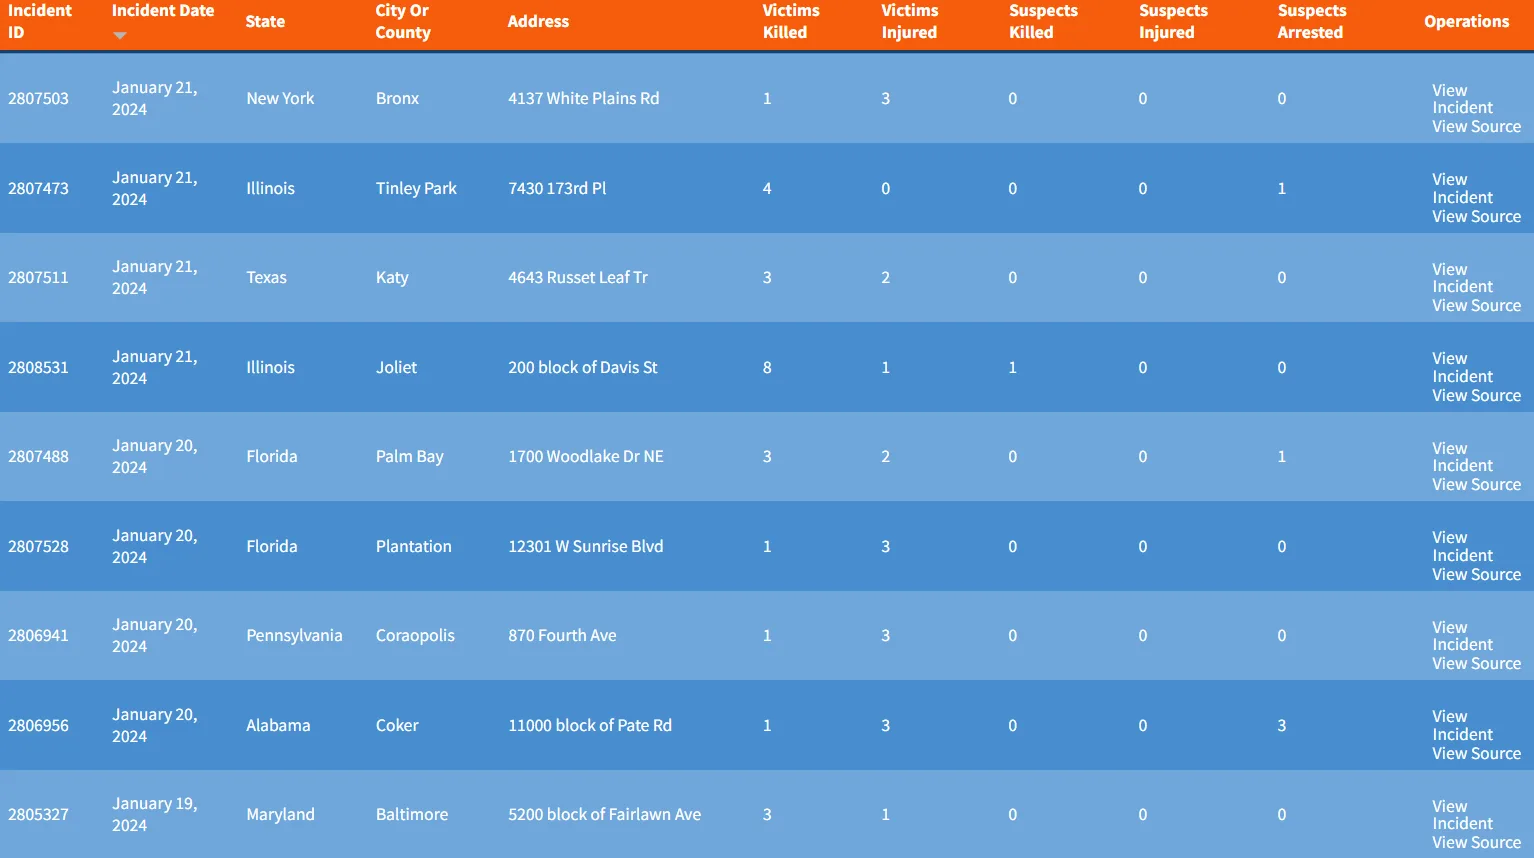Viewport: 1534px width, 858px height.
Task: Click incident ID 2807473 cell
Action: (x=38, y=188)
